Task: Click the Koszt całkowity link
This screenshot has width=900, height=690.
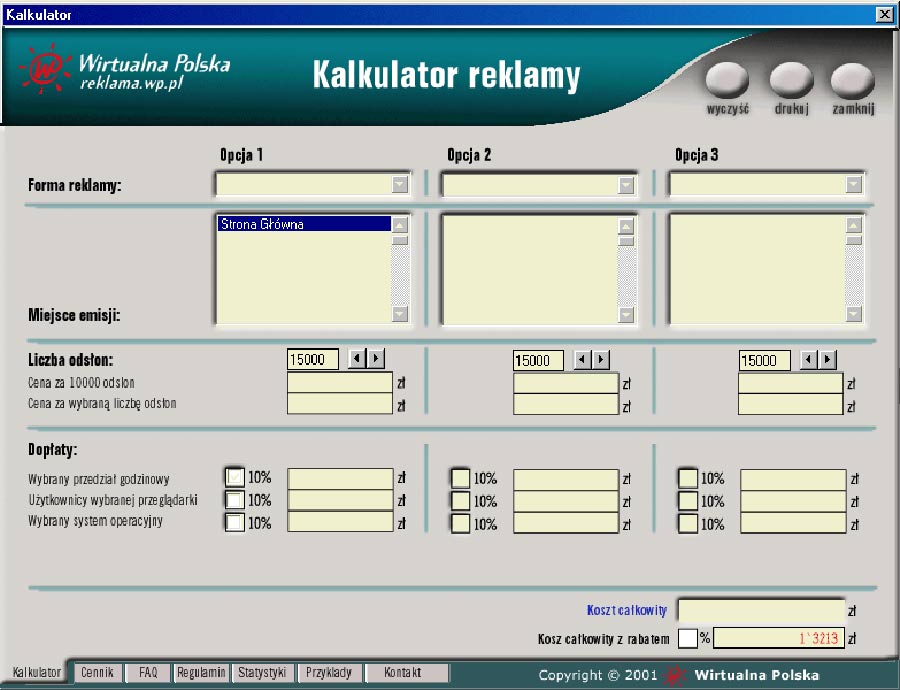Action: point(627,610)
